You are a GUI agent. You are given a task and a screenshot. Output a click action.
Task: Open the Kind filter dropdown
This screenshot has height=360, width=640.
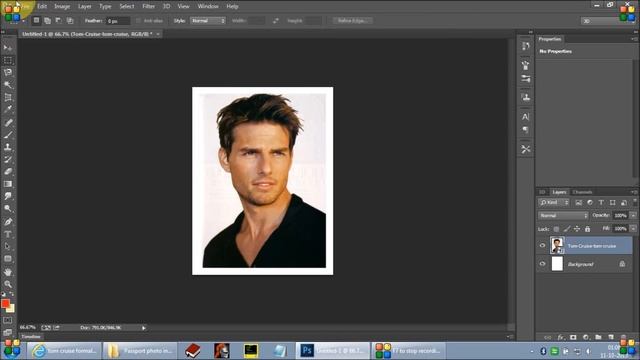point(553,202)
